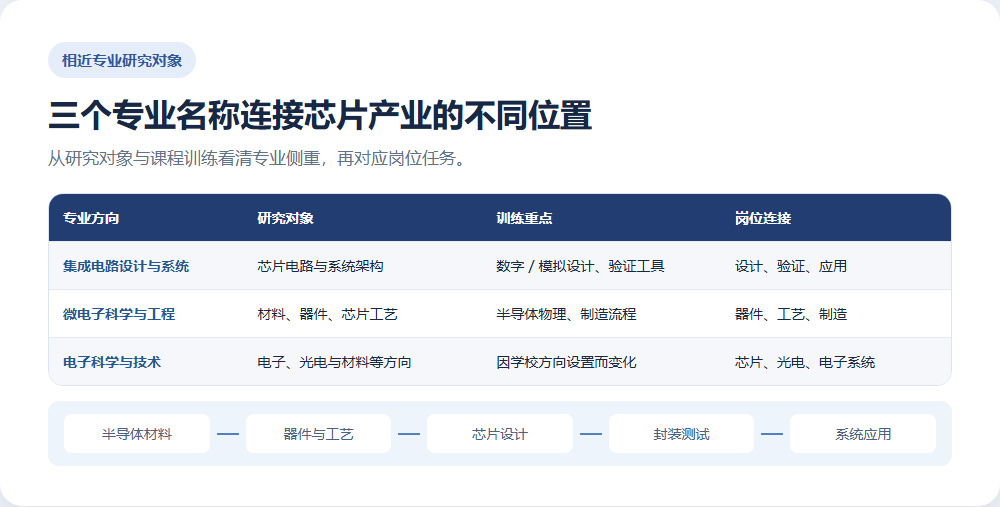
Task: Click the 封装测试 chain step
Action: pos(681,434)
